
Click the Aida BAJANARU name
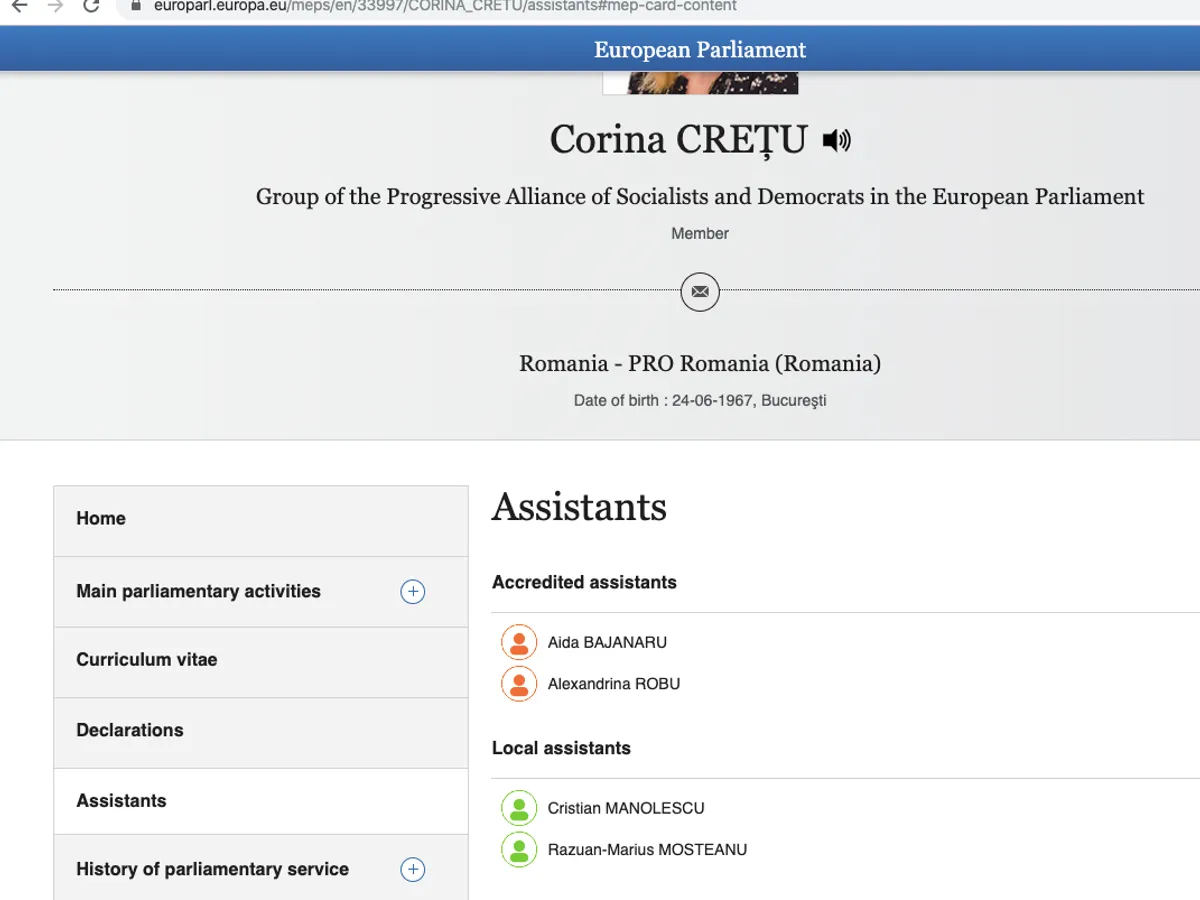pos(607,643)
